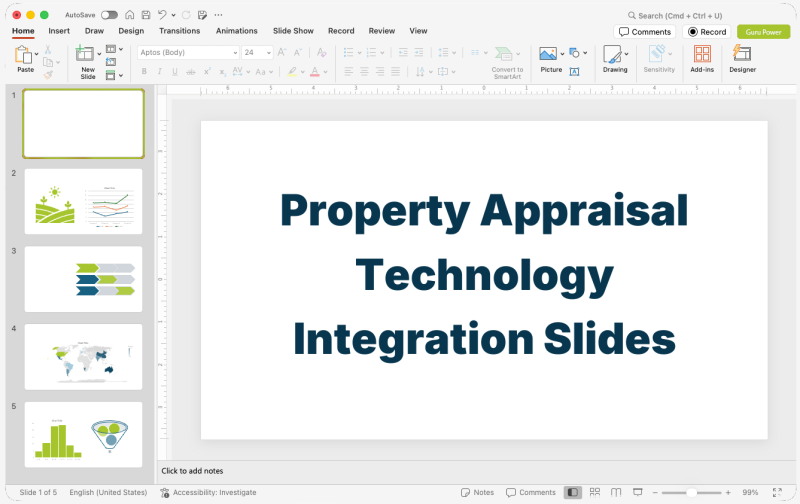800x504 pixels.
Task: Open the Designer pane icon
Action: click(x=742, y=53)
